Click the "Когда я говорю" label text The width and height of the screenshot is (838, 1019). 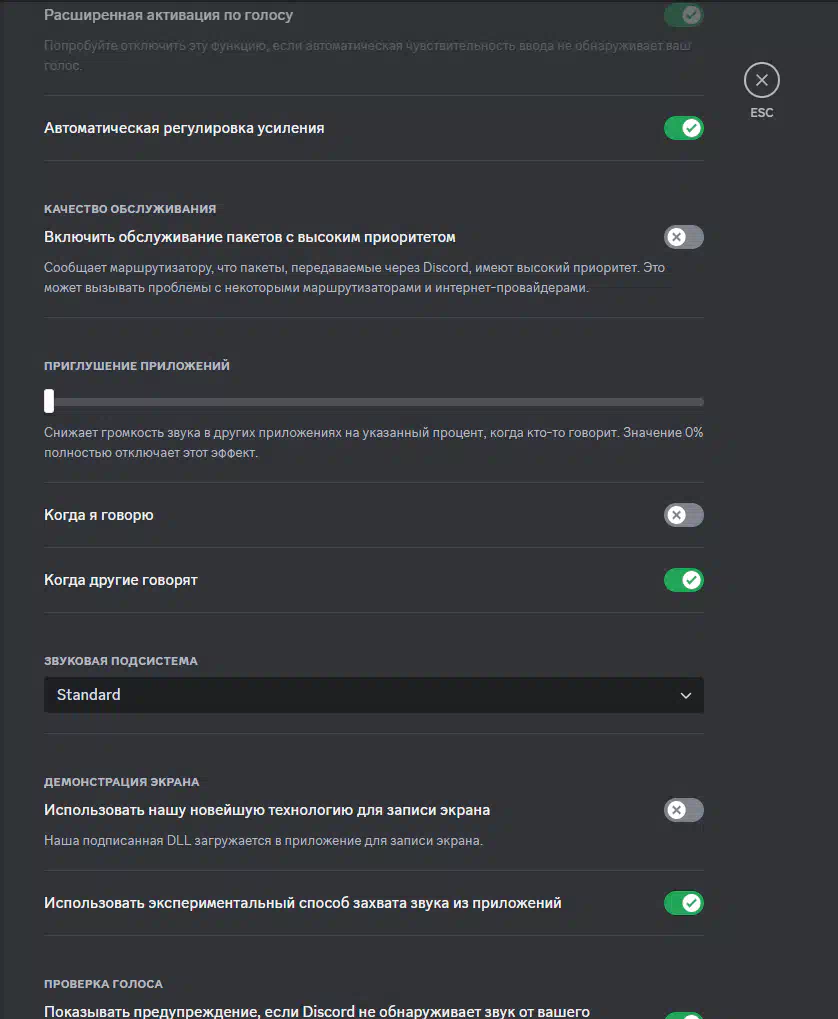click(99, 515)
